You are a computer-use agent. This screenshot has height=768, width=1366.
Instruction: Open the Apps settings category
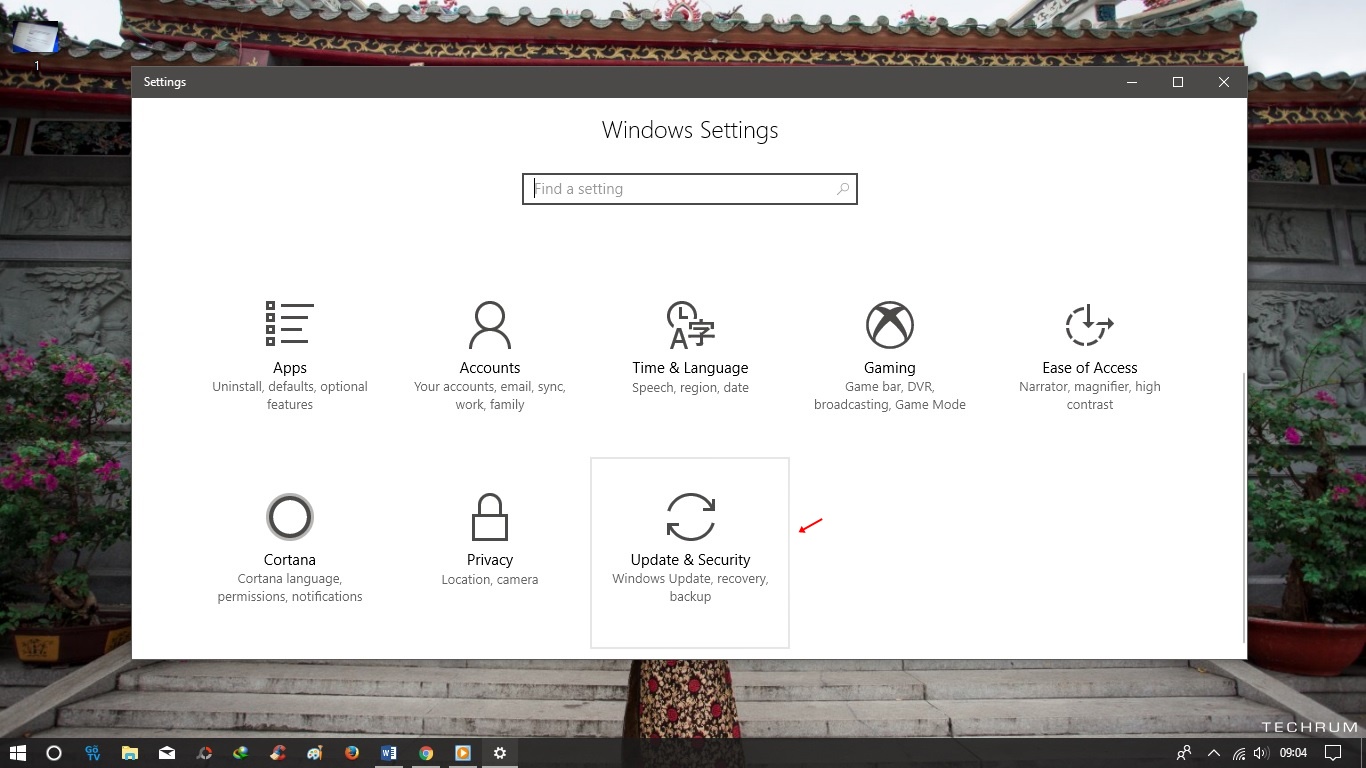click(290, 358)
